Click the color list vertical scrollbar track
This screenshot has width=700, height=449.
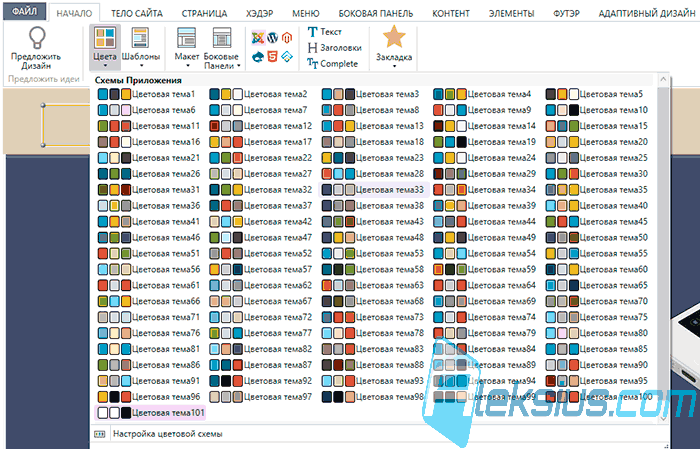[663, 249]
